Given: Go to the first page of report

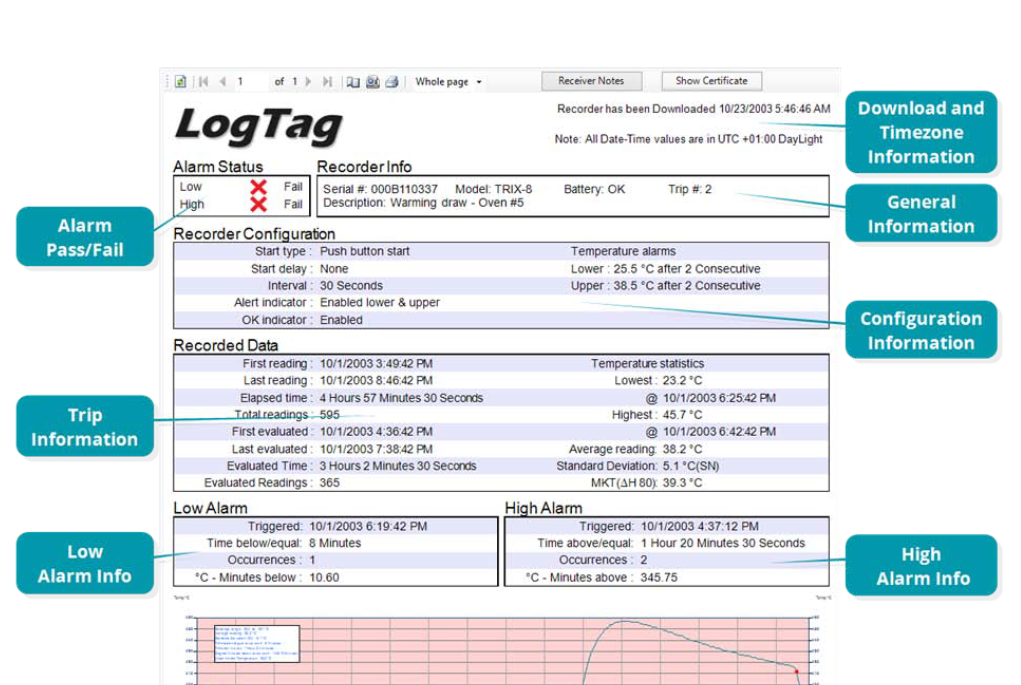Looking at the screenshot, I should tap(204, 82).
